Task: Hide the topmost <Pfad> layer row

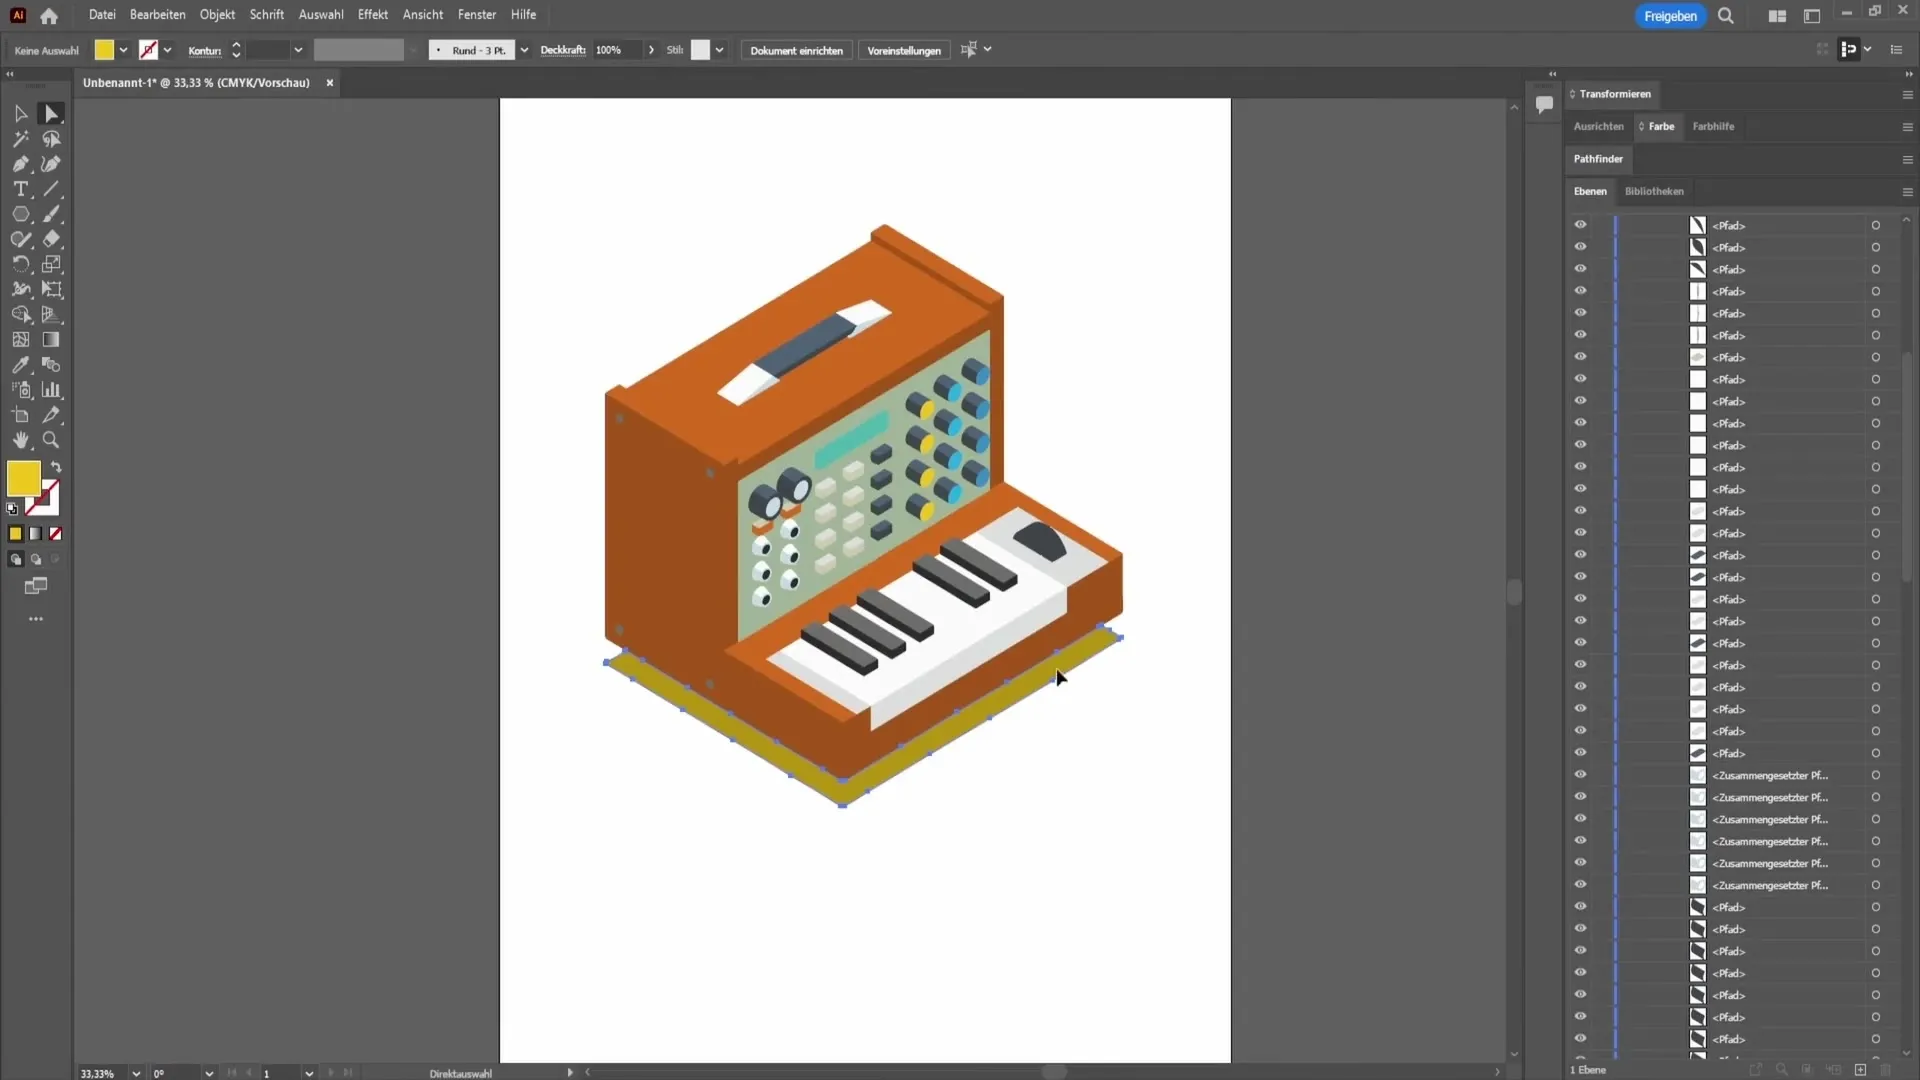Action: click(x=1580, y=225)
